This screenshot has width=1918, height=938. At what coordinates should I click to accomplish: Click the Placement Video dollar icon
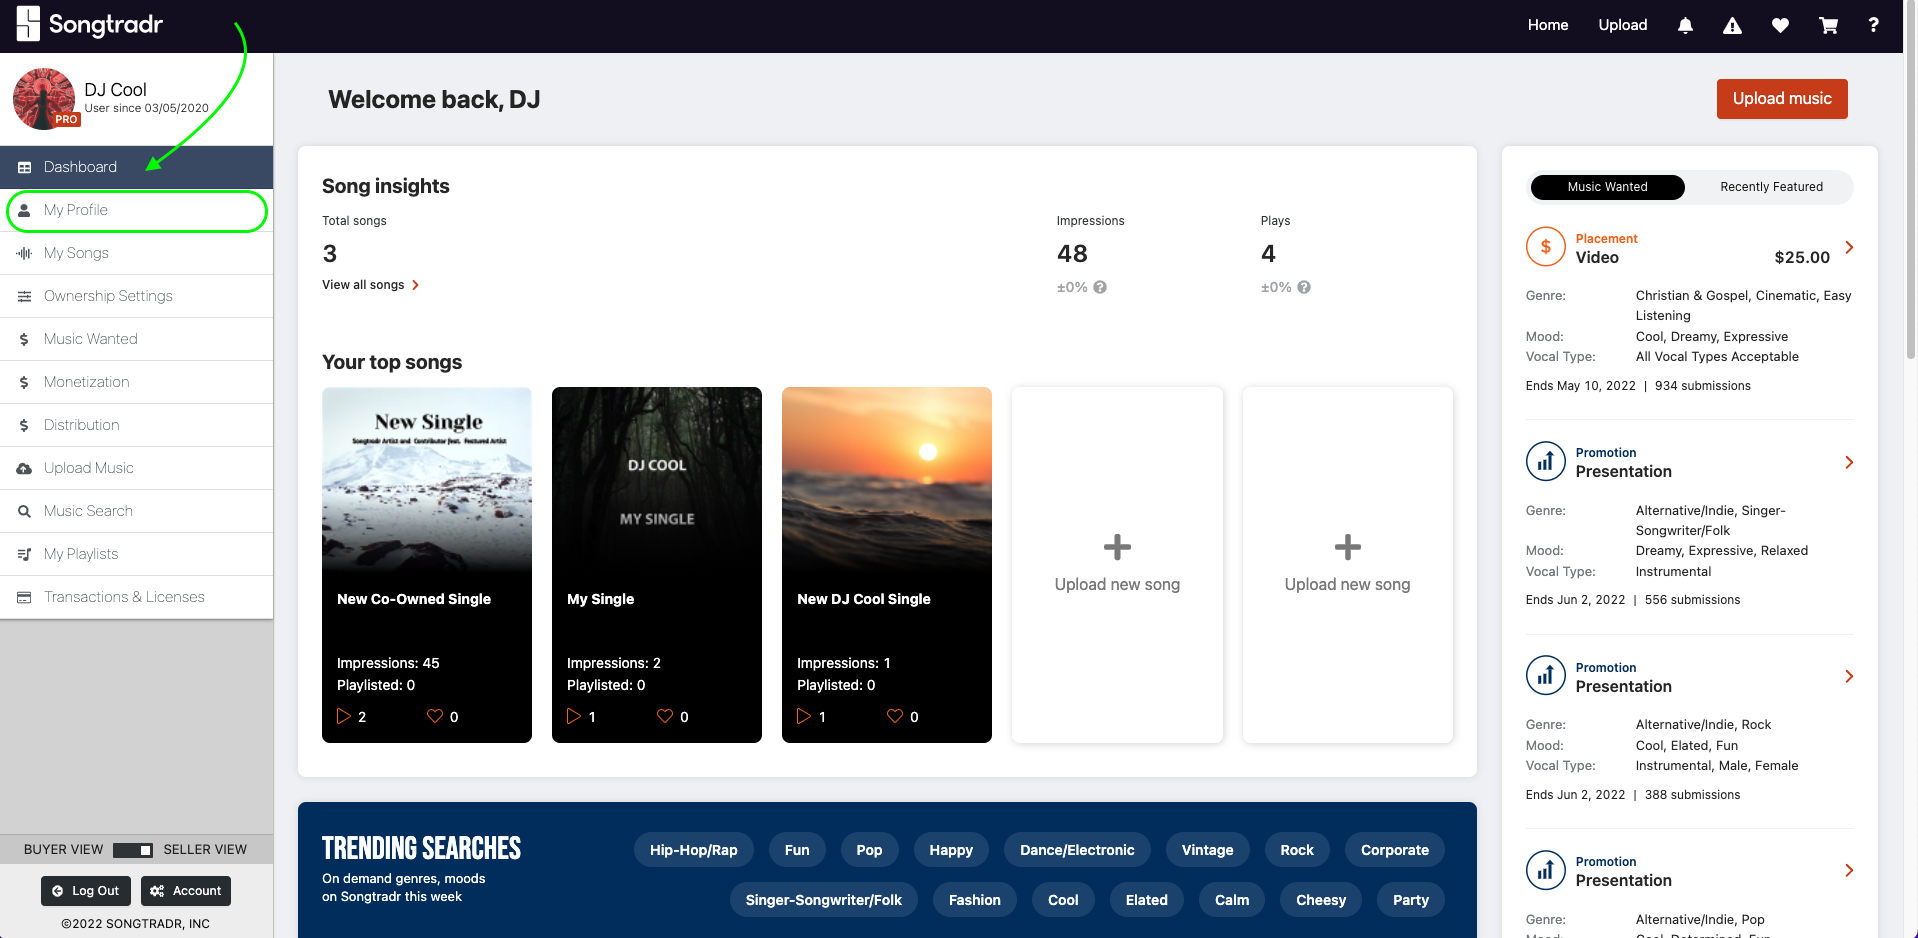click(x=1545, y=247)
